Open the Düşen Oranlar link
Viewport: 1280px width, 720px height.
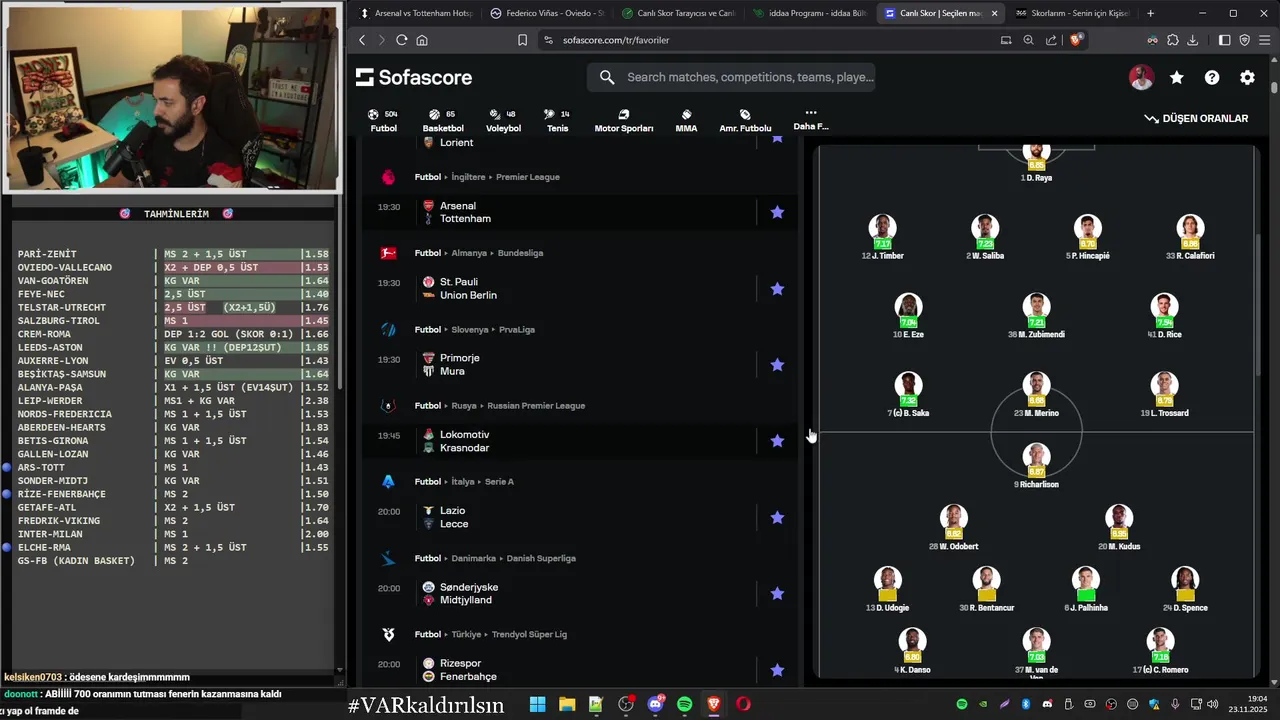(1196, 118)
